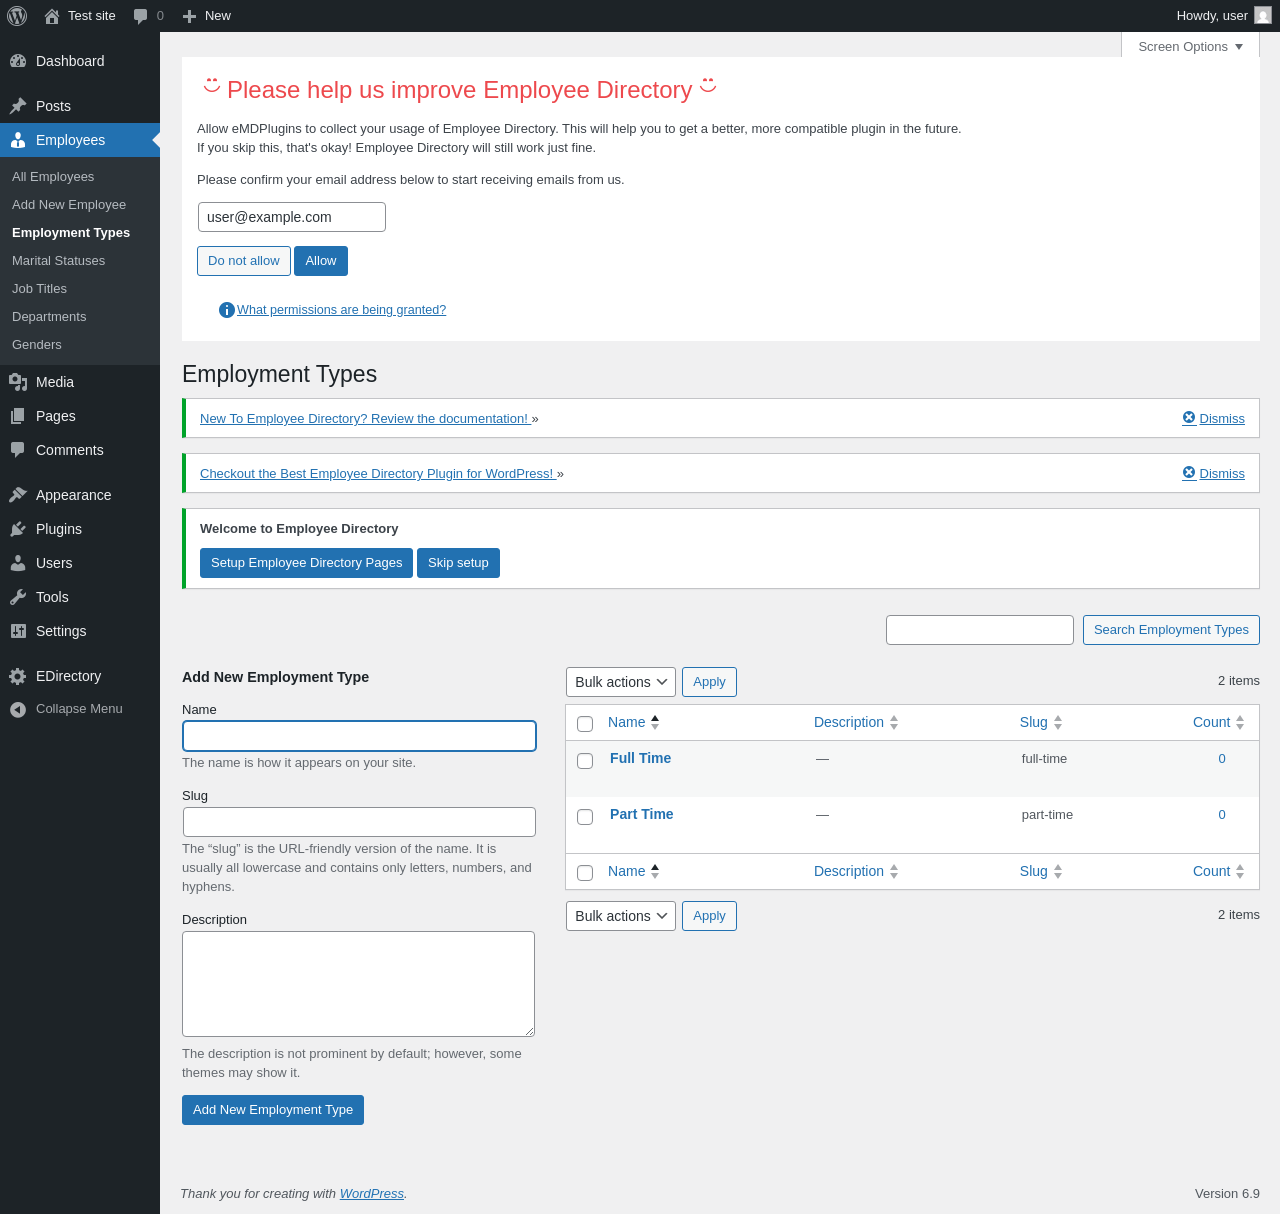
Task: Click the Add New Employment Type button
Action: [x=273, y=1110]
